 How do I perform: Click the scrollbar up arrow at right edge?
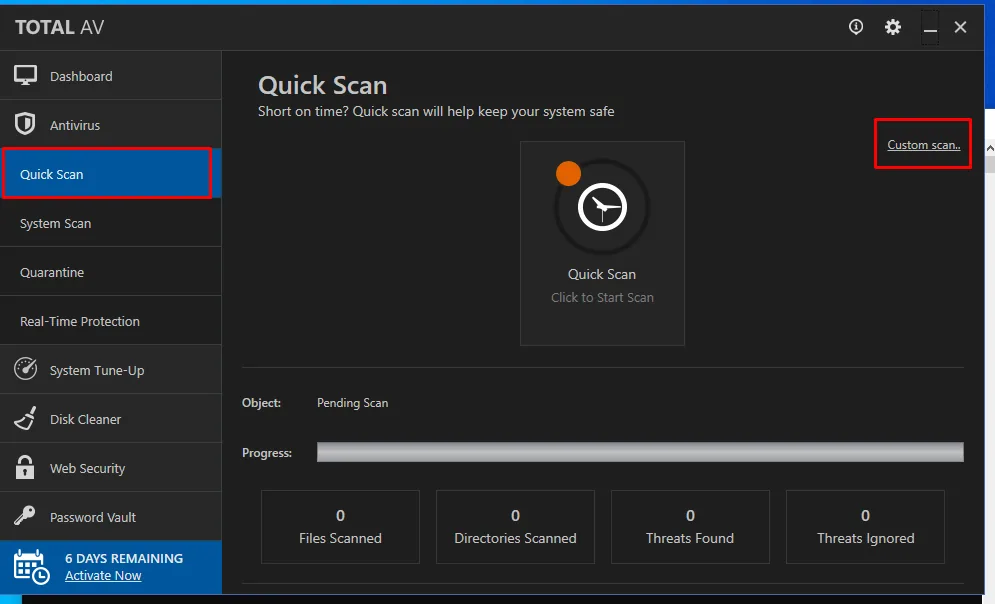click(x=990, y=148)
